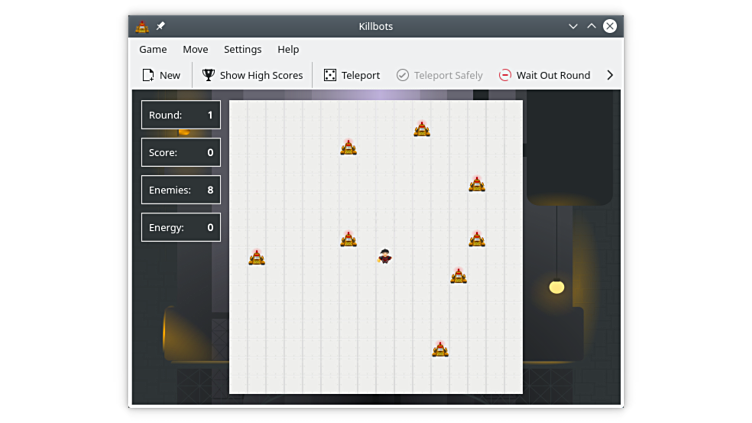Open the Game menu

[x=153, y=49]
